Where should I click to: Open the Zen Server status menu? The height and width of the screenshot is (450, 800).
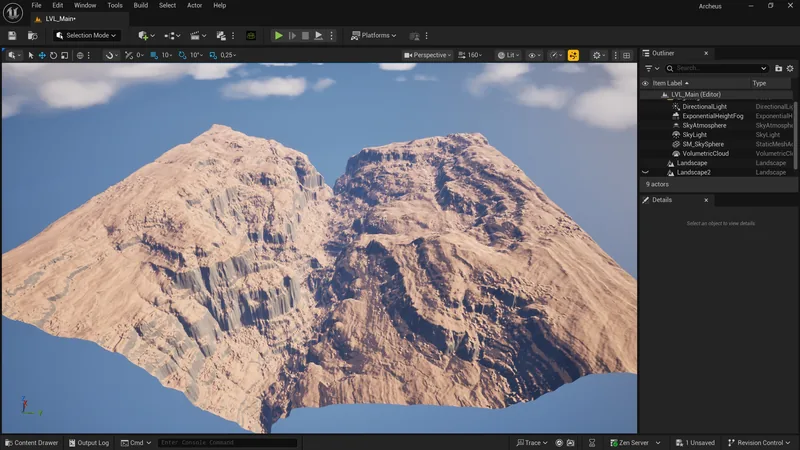click(x=635, y=443)
